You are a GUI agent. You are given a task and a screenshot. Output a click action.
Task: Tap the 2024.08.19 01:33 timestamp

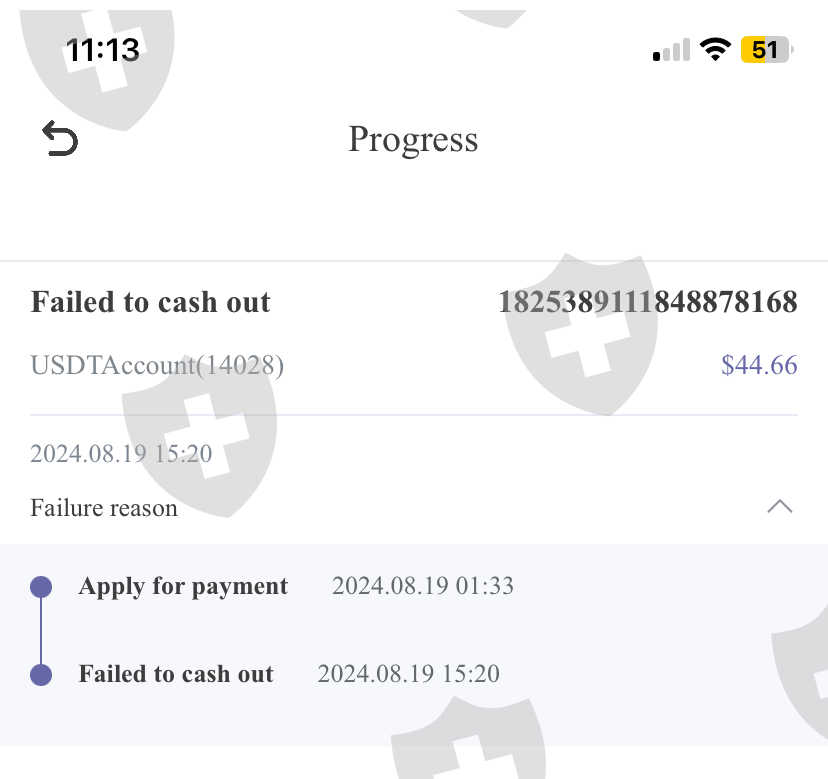click(423, 586)
